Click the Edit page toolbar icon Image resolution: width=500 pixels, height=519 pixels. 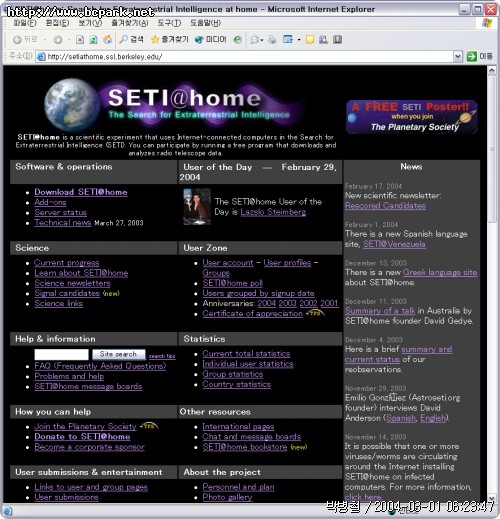click(288, 40)
